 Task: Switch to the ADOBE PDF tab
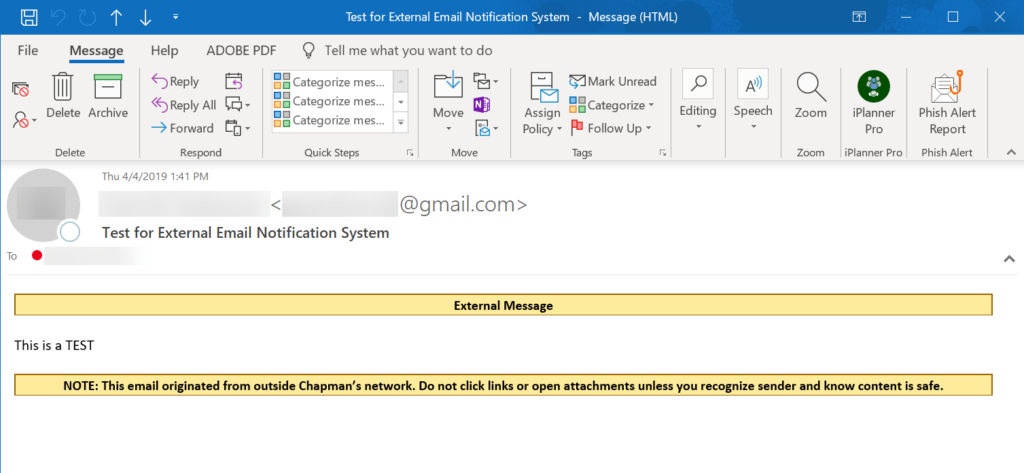242,50
